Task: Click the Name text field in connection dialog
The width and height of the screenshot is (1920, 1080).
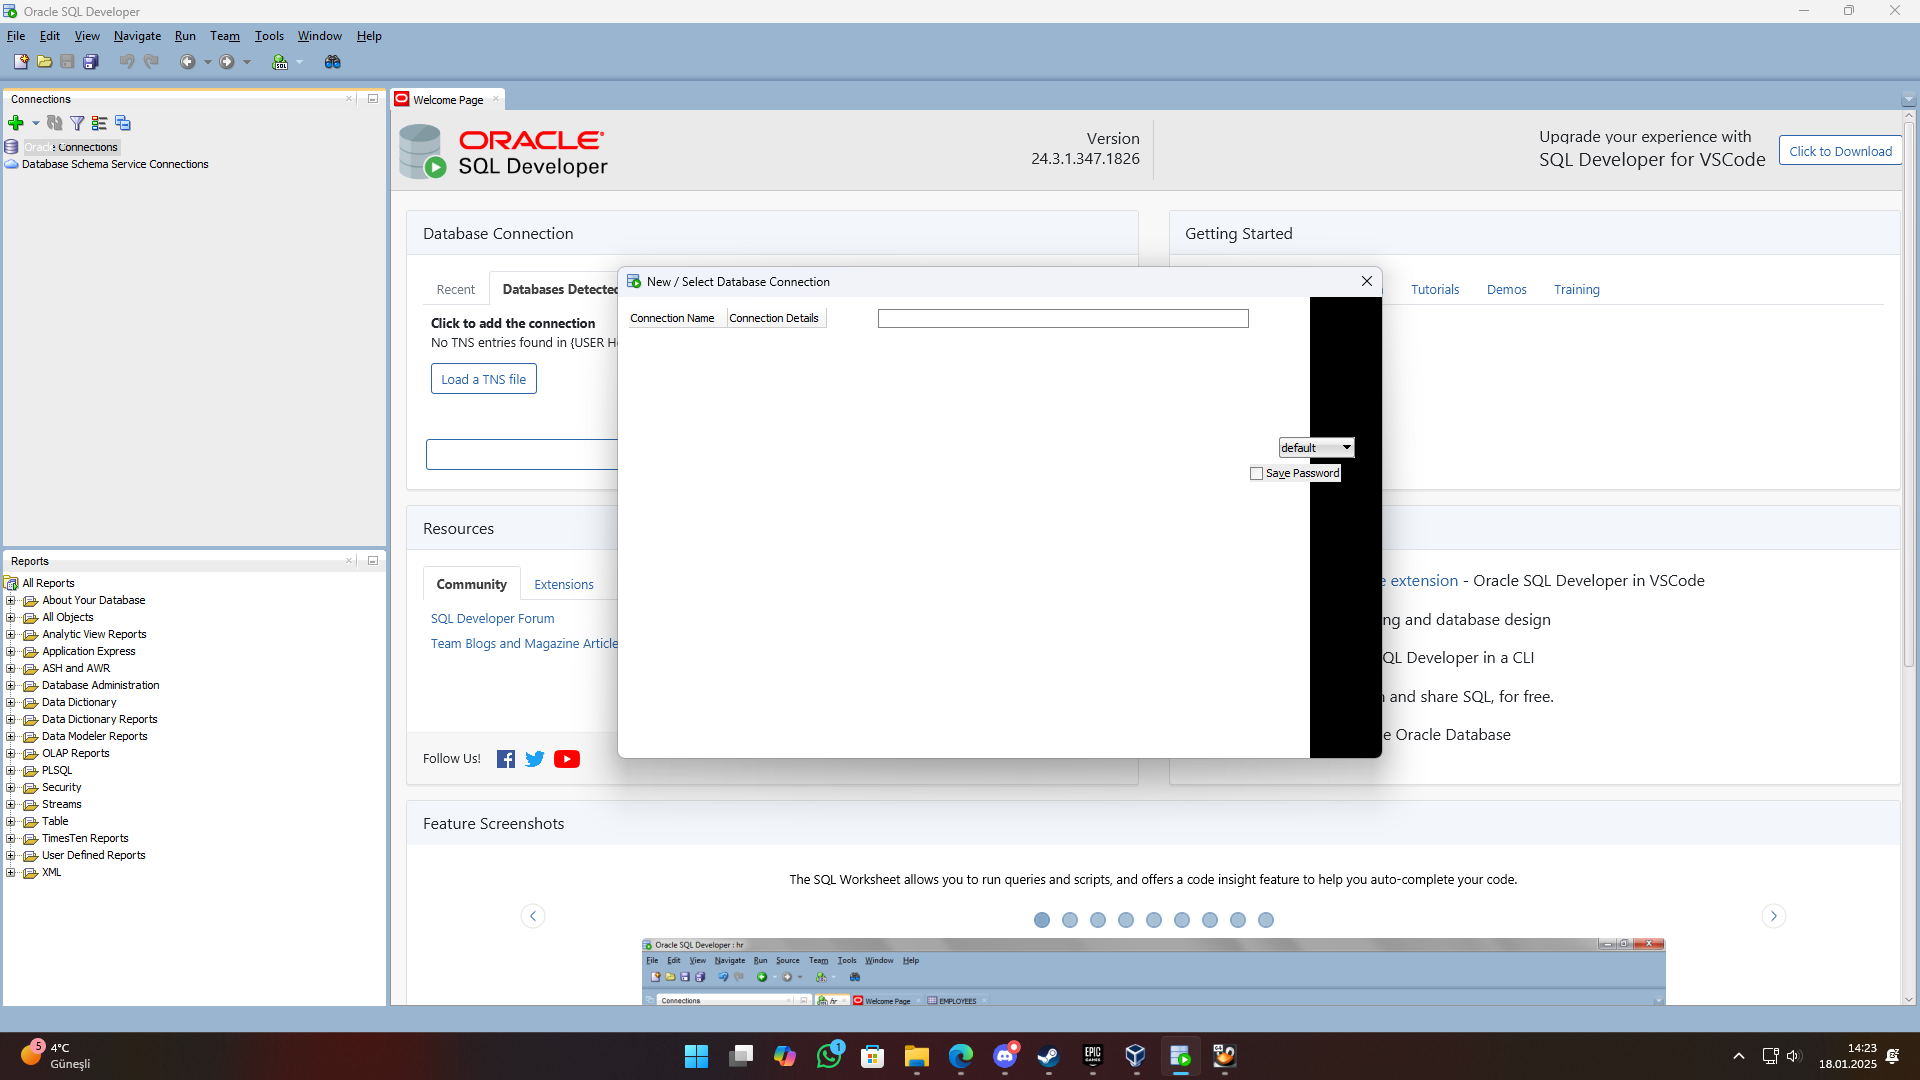Action: click(x=1063, y=318)
